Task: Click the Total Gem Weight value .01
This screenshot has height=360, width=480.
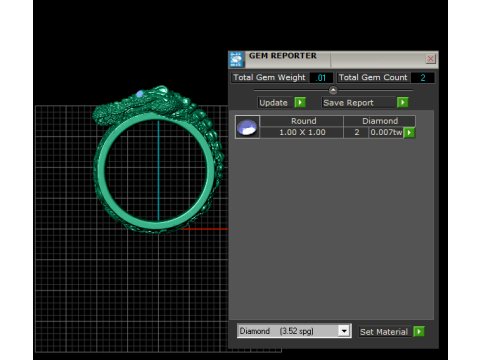Action: (x=321, y=78)
